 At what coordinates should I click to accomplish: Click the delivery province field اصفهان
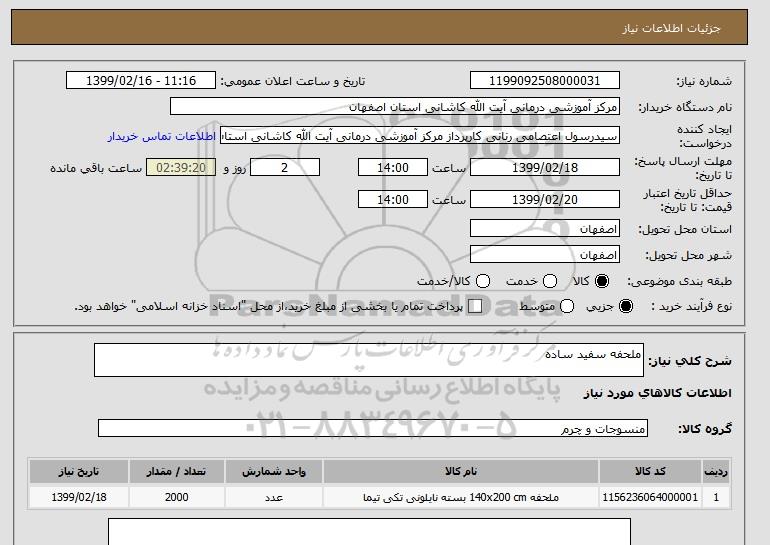(545, 228)
